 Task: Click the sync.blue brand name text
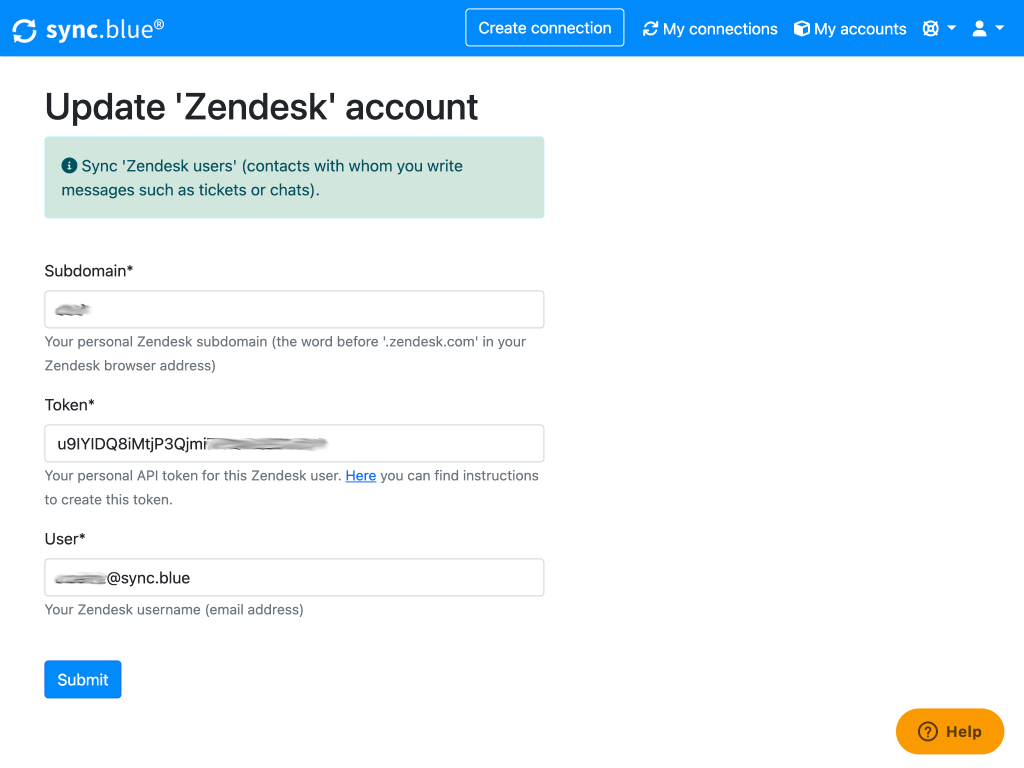coord(105,30)
